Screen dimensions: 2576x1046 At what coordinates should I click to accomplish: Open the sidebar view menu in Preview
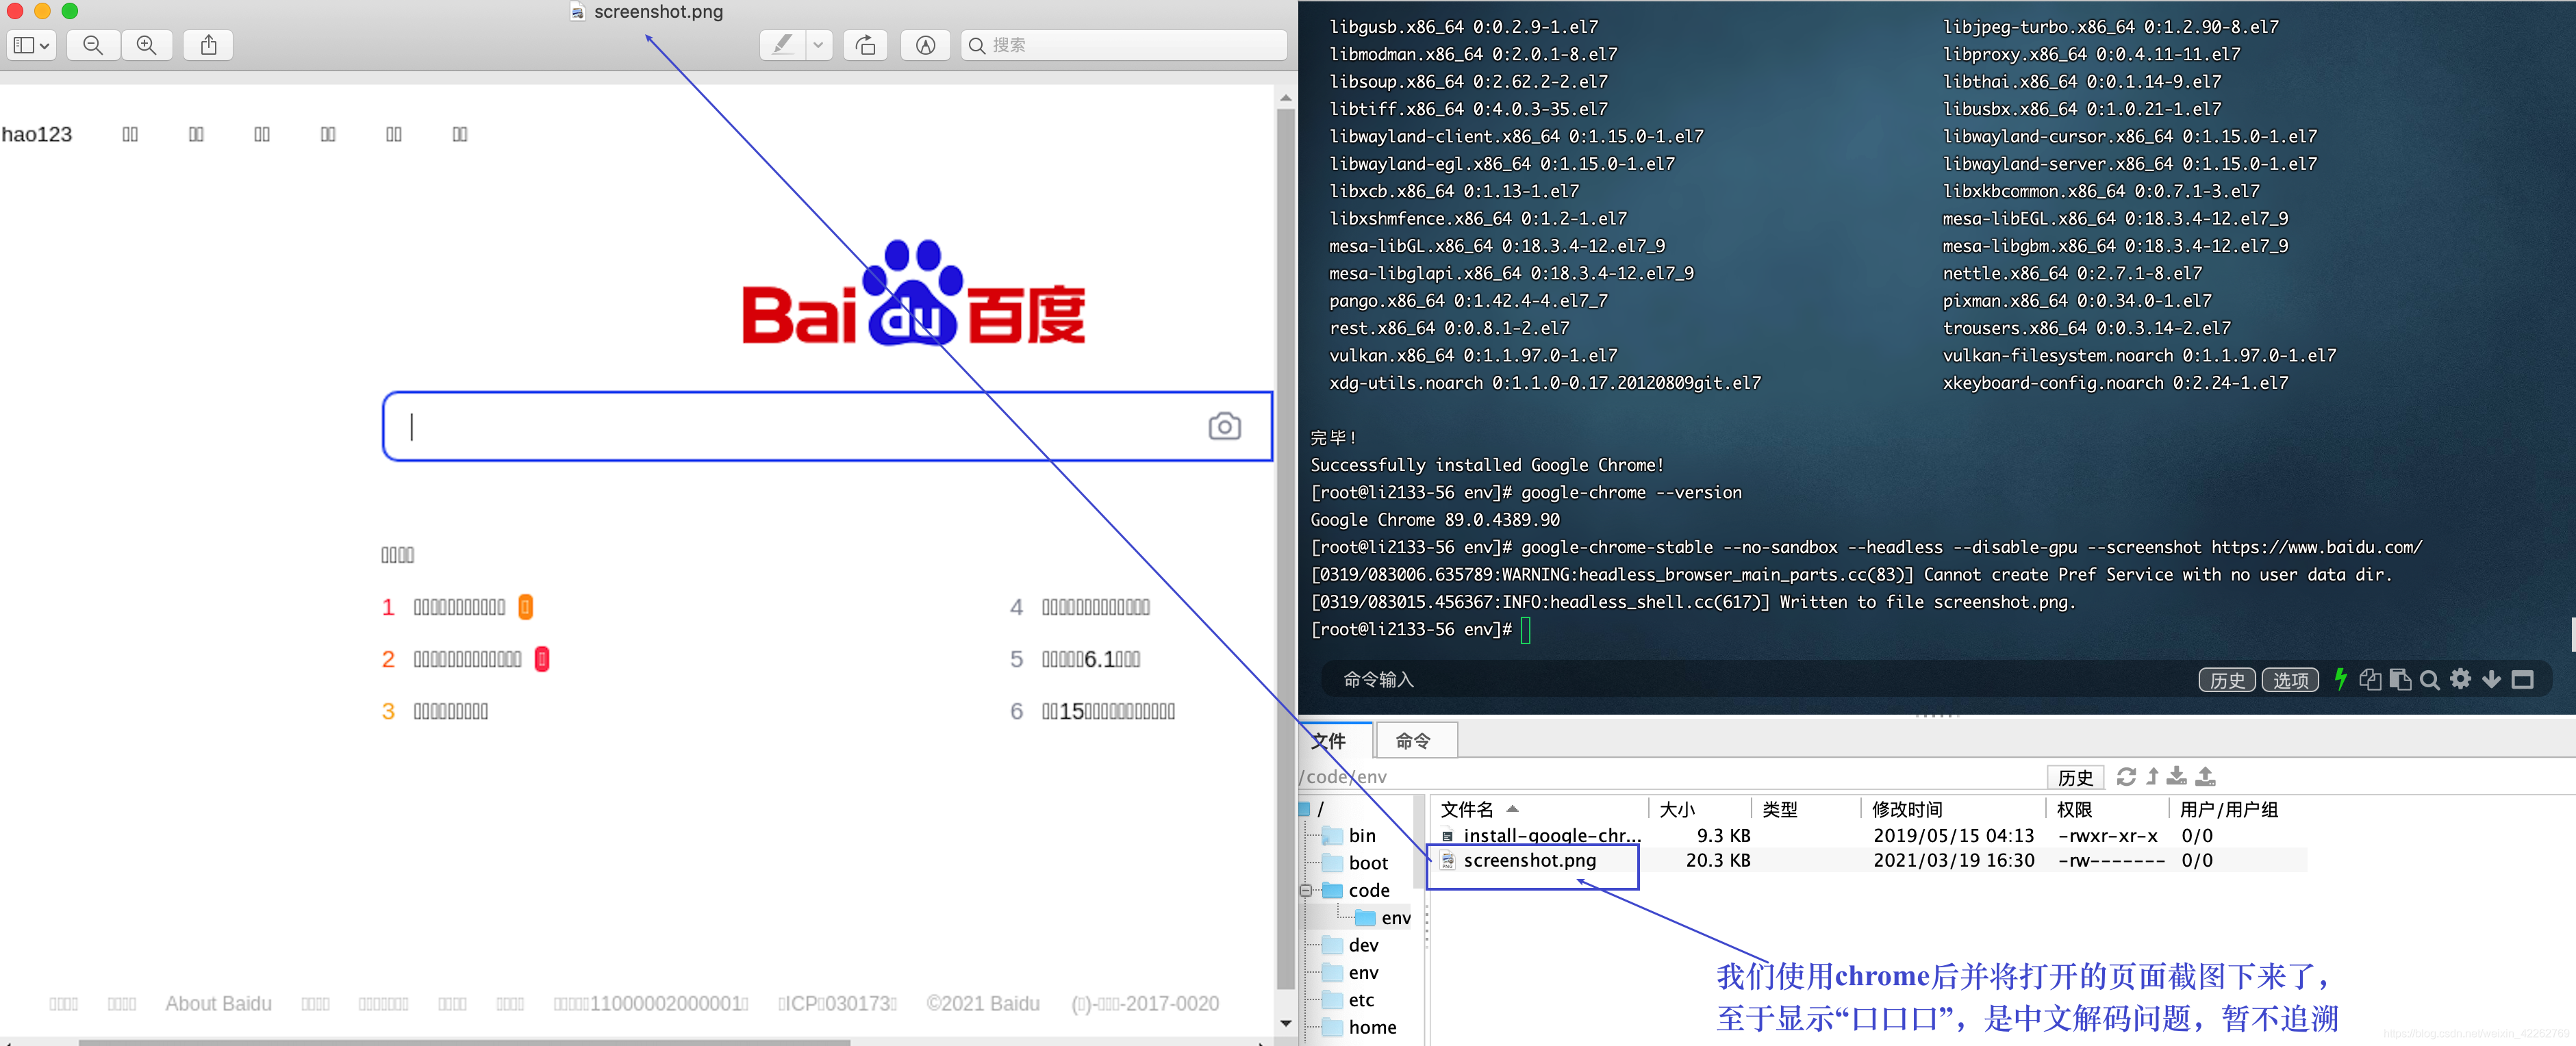pos(31,45)
